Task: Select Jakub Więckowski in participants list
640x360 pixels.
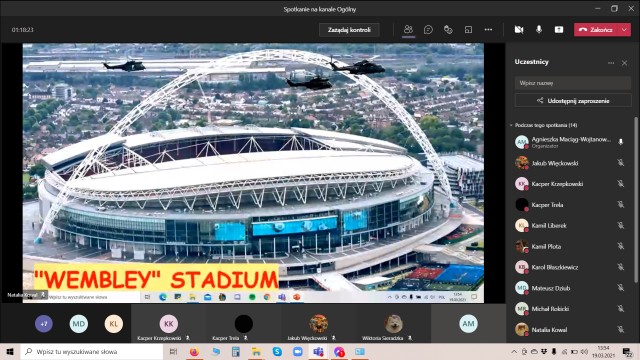Action: coord(571,163)
